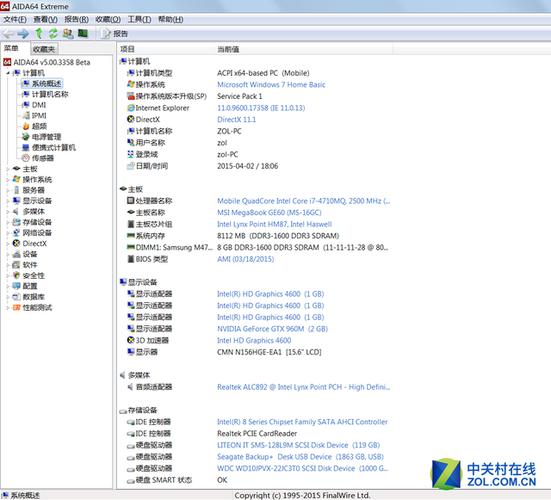
Task: Click the 数据库 tree icon
Action: coord(16,297)
